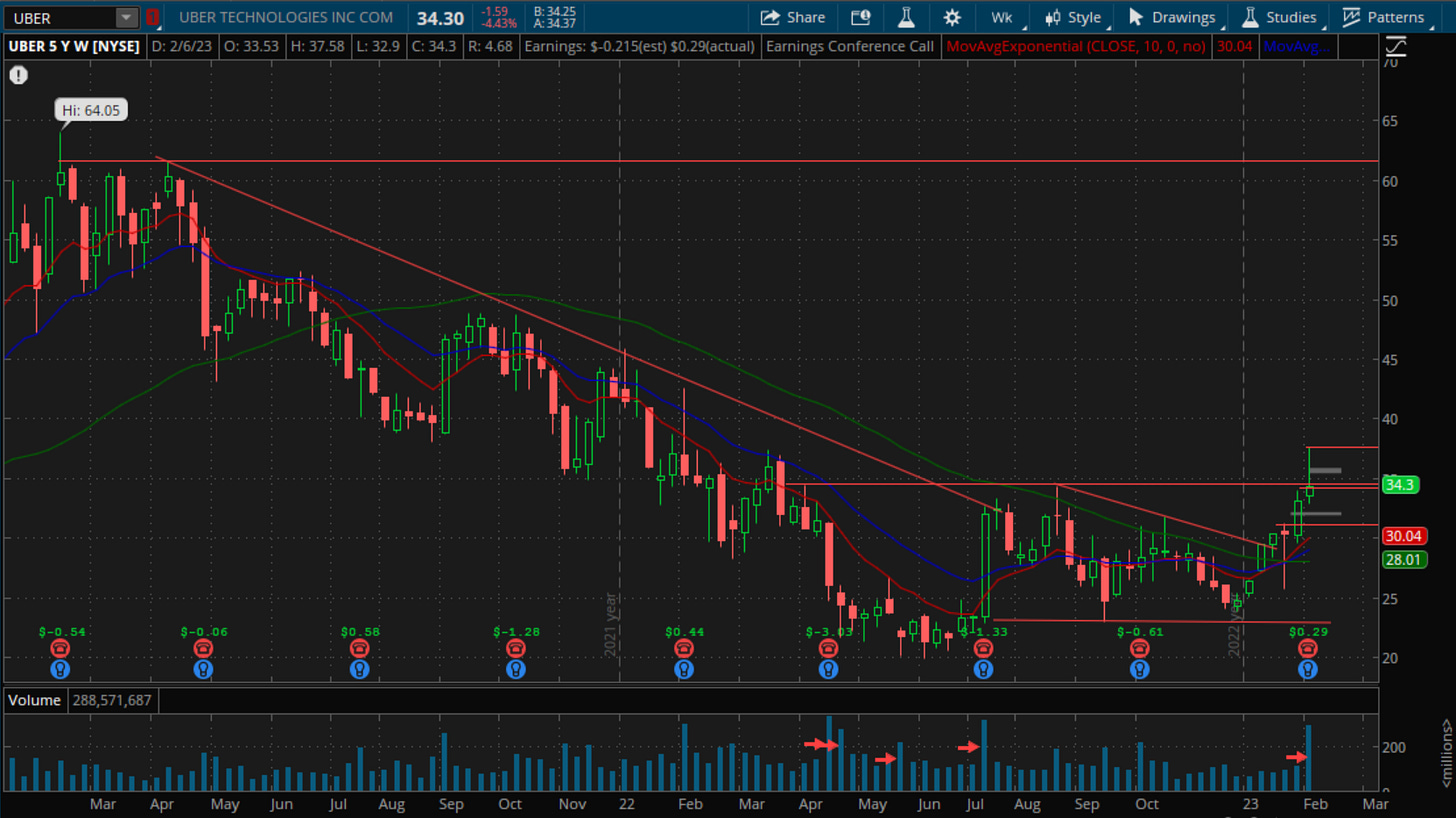The width and height of the screenshot is (1456, 818).
Task: Click the 34.3 green price axis label
Action: 1401,485
